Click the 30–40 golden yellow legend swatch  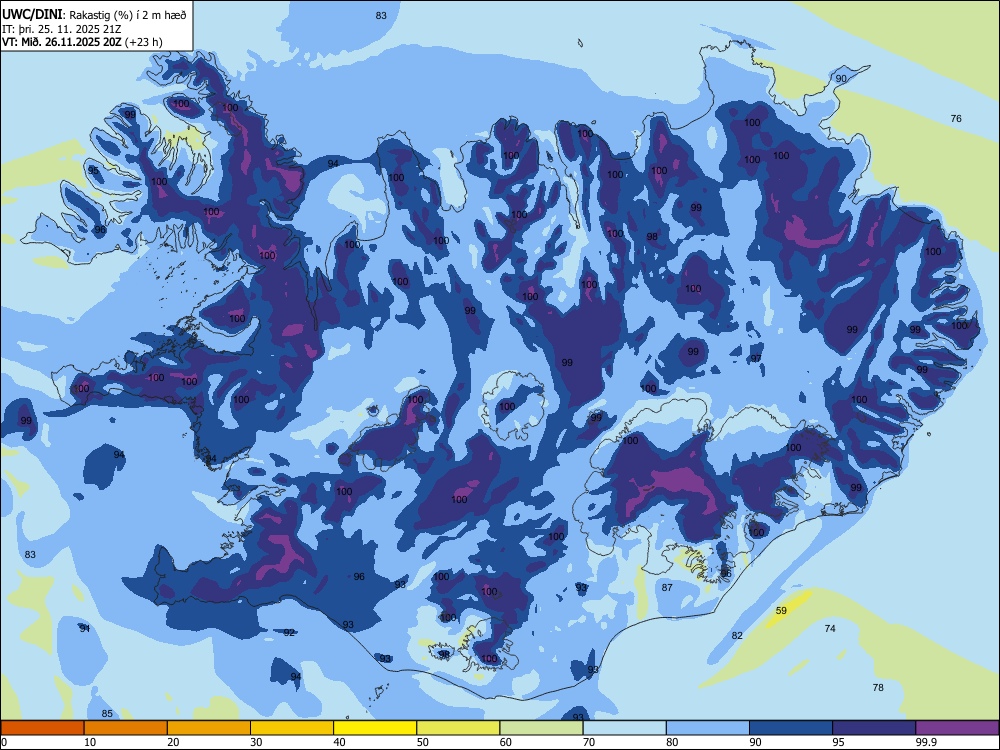pyautogui.click(x=292, y=728)
